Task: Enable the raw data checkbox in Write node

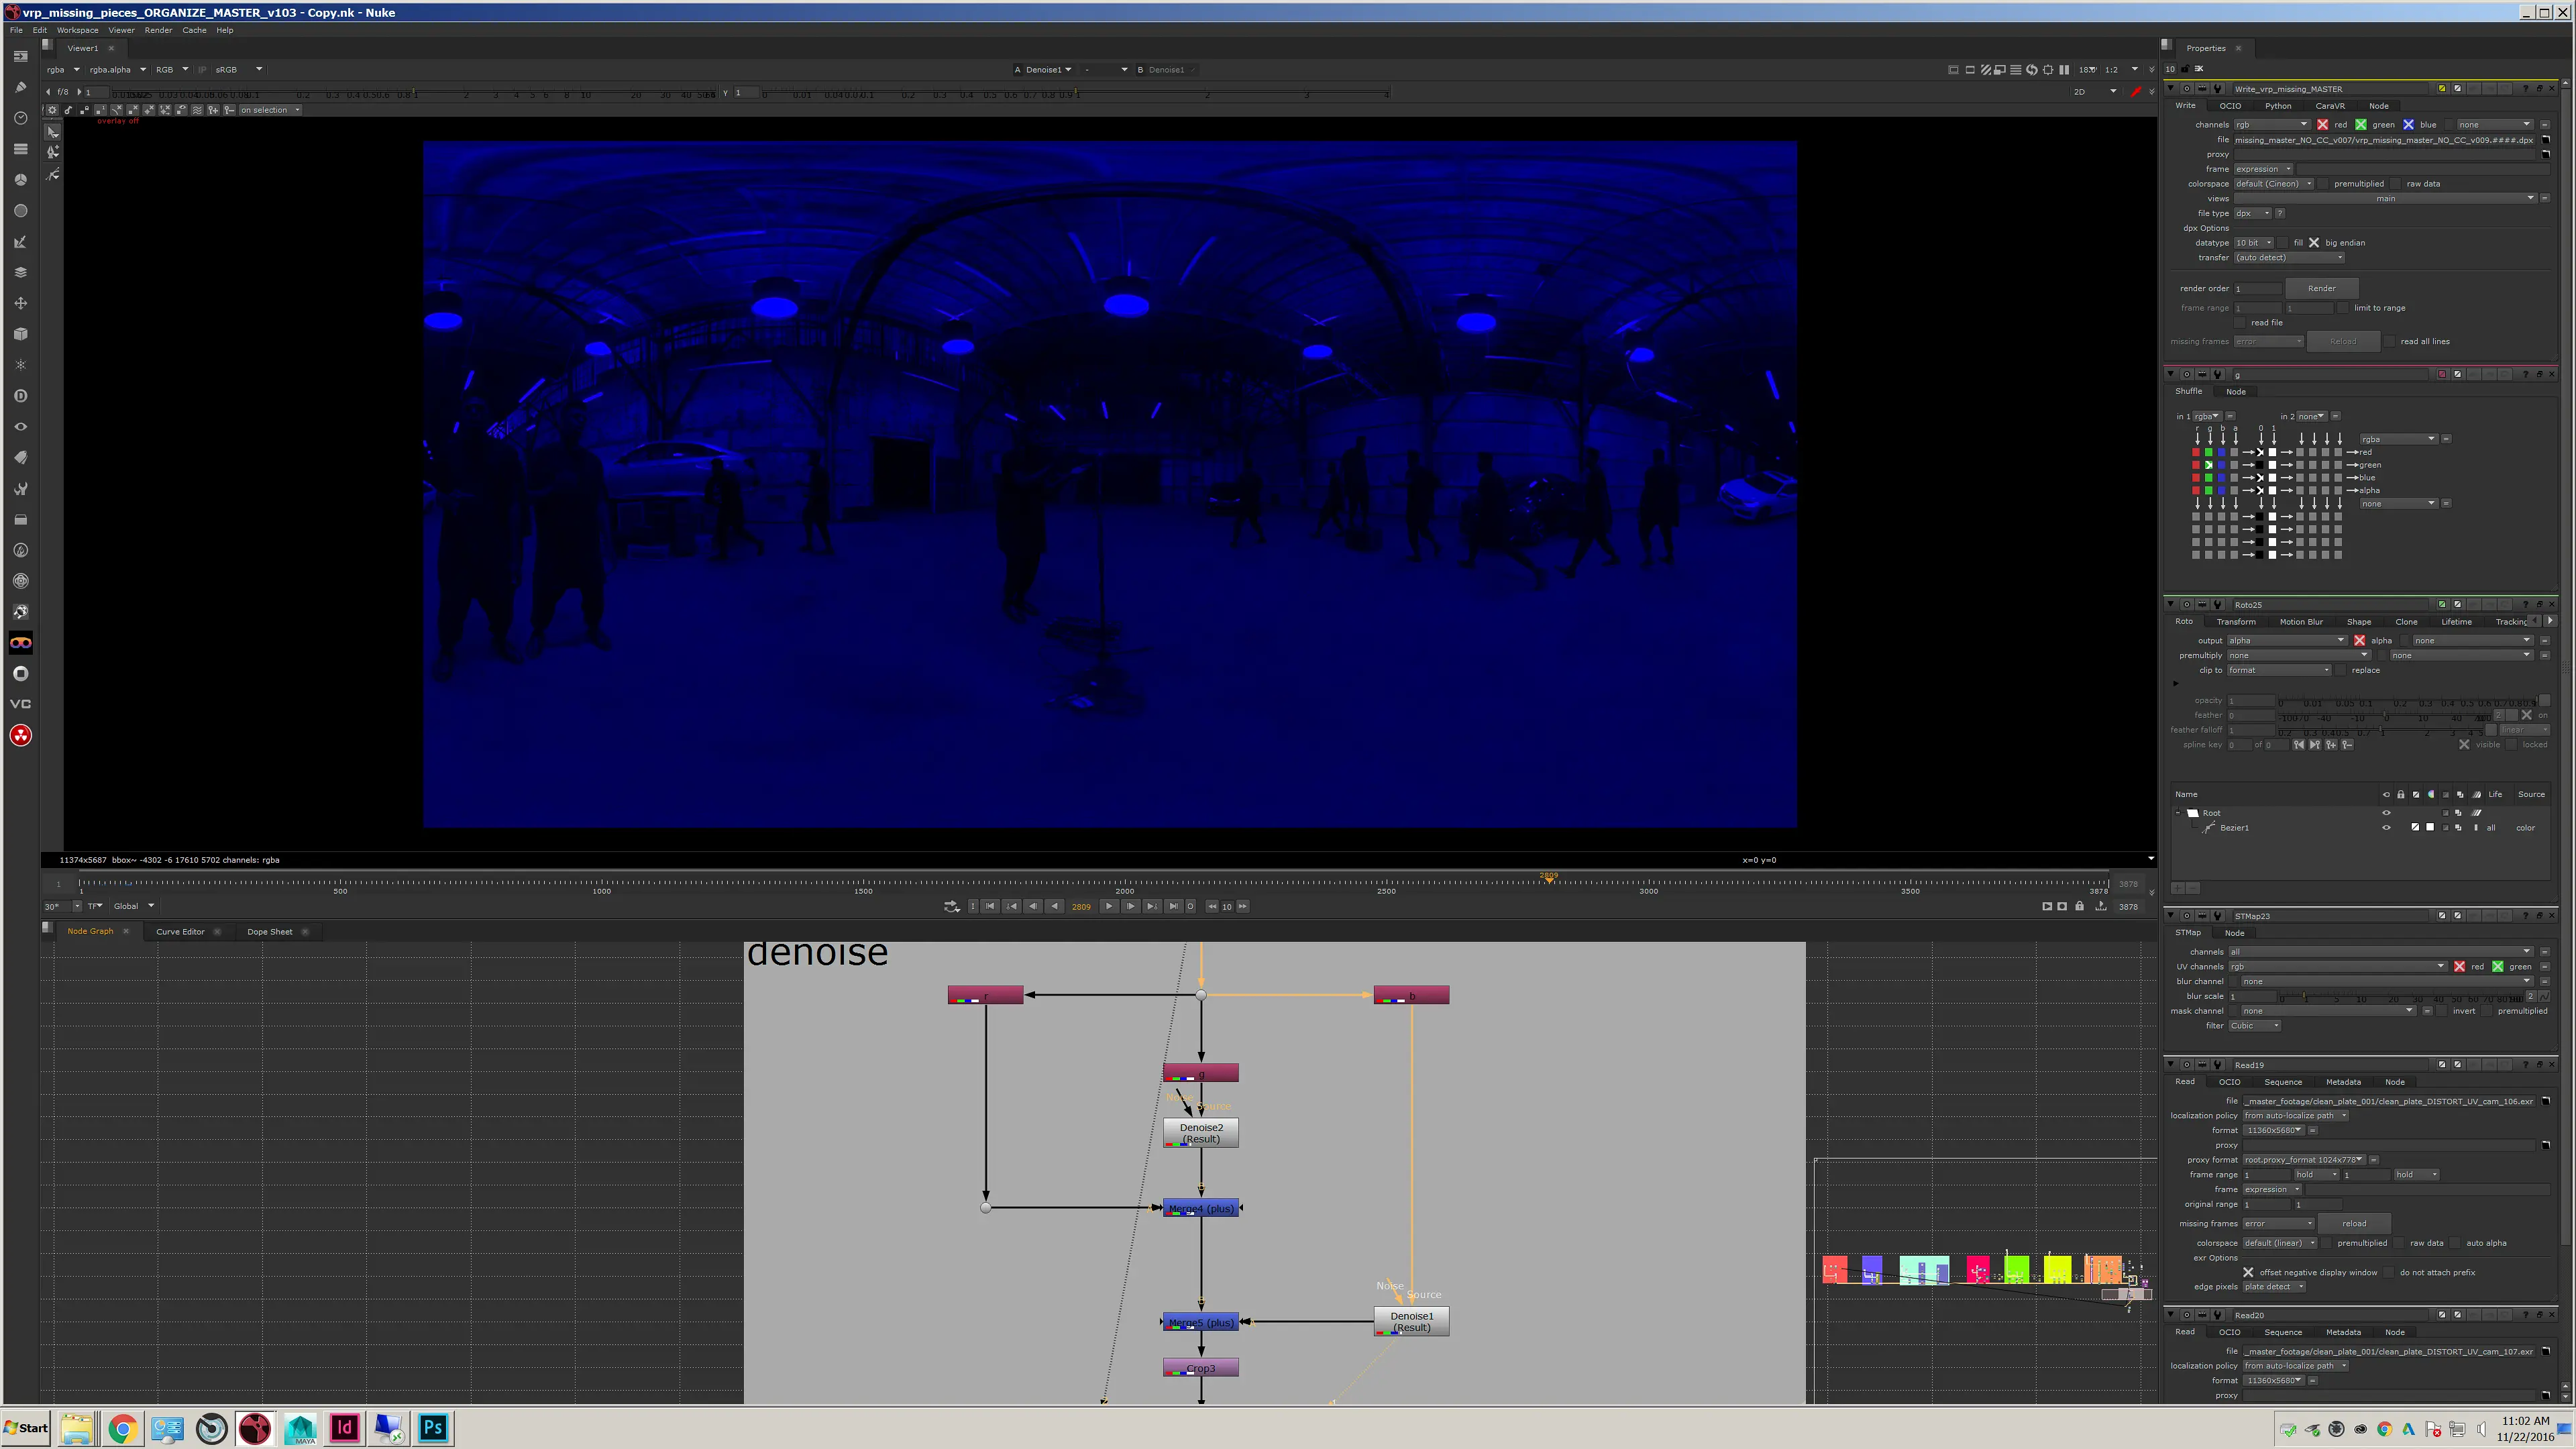Action: 2396,184
